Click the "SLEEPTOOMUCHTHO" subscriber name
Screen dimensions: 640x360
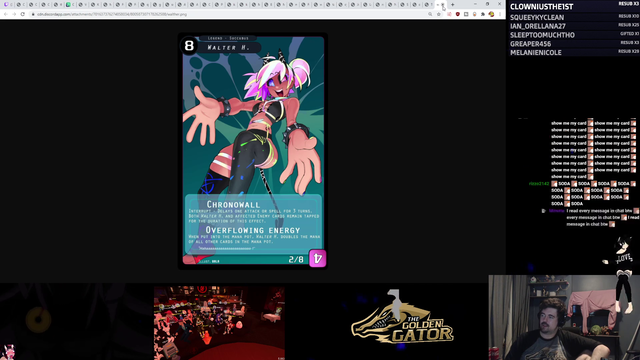tap(542, 35)
